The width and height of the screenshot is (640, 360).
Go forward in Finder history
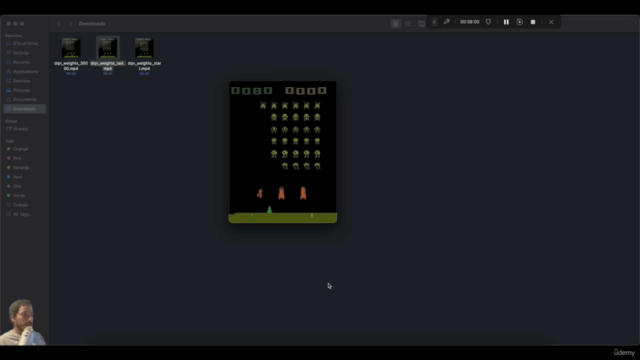(x=70, y=24)
